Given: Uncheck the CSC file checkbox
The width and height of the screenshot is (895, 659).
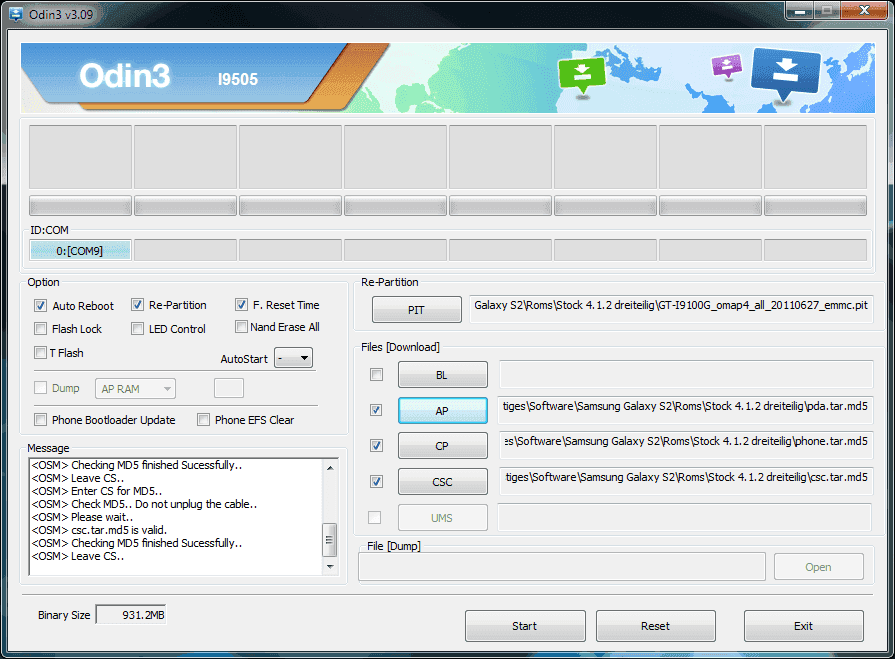Looking at the screenshot, I should (376, 482).
